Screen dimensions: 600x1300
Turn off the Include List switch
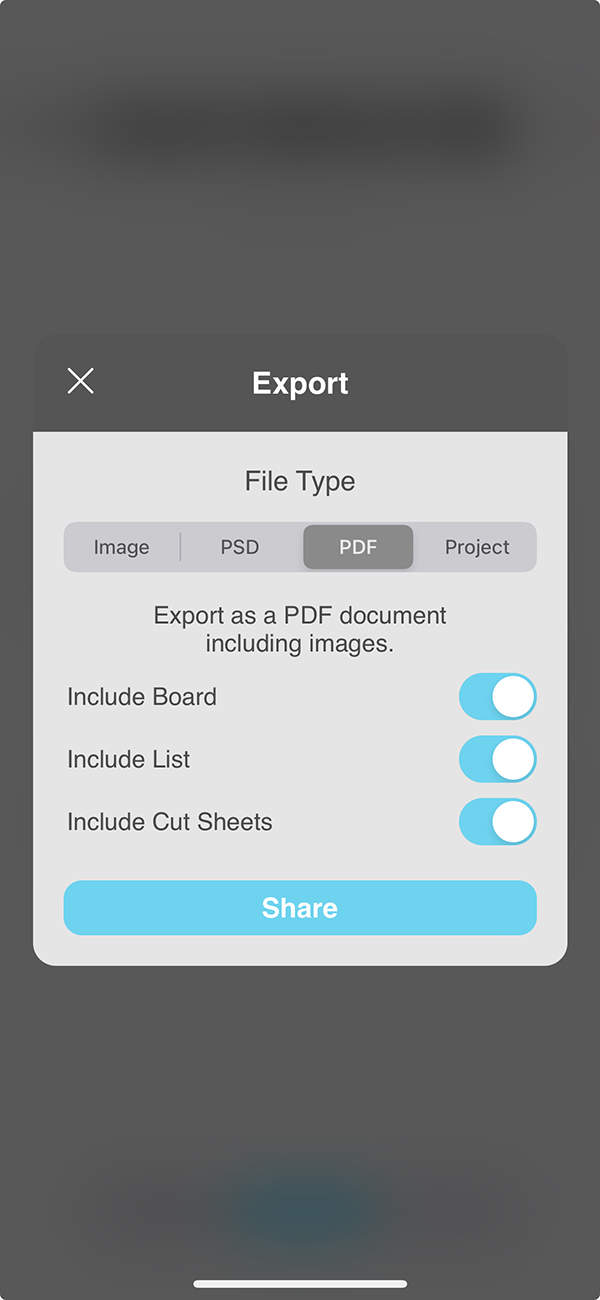tap(497, 760)
